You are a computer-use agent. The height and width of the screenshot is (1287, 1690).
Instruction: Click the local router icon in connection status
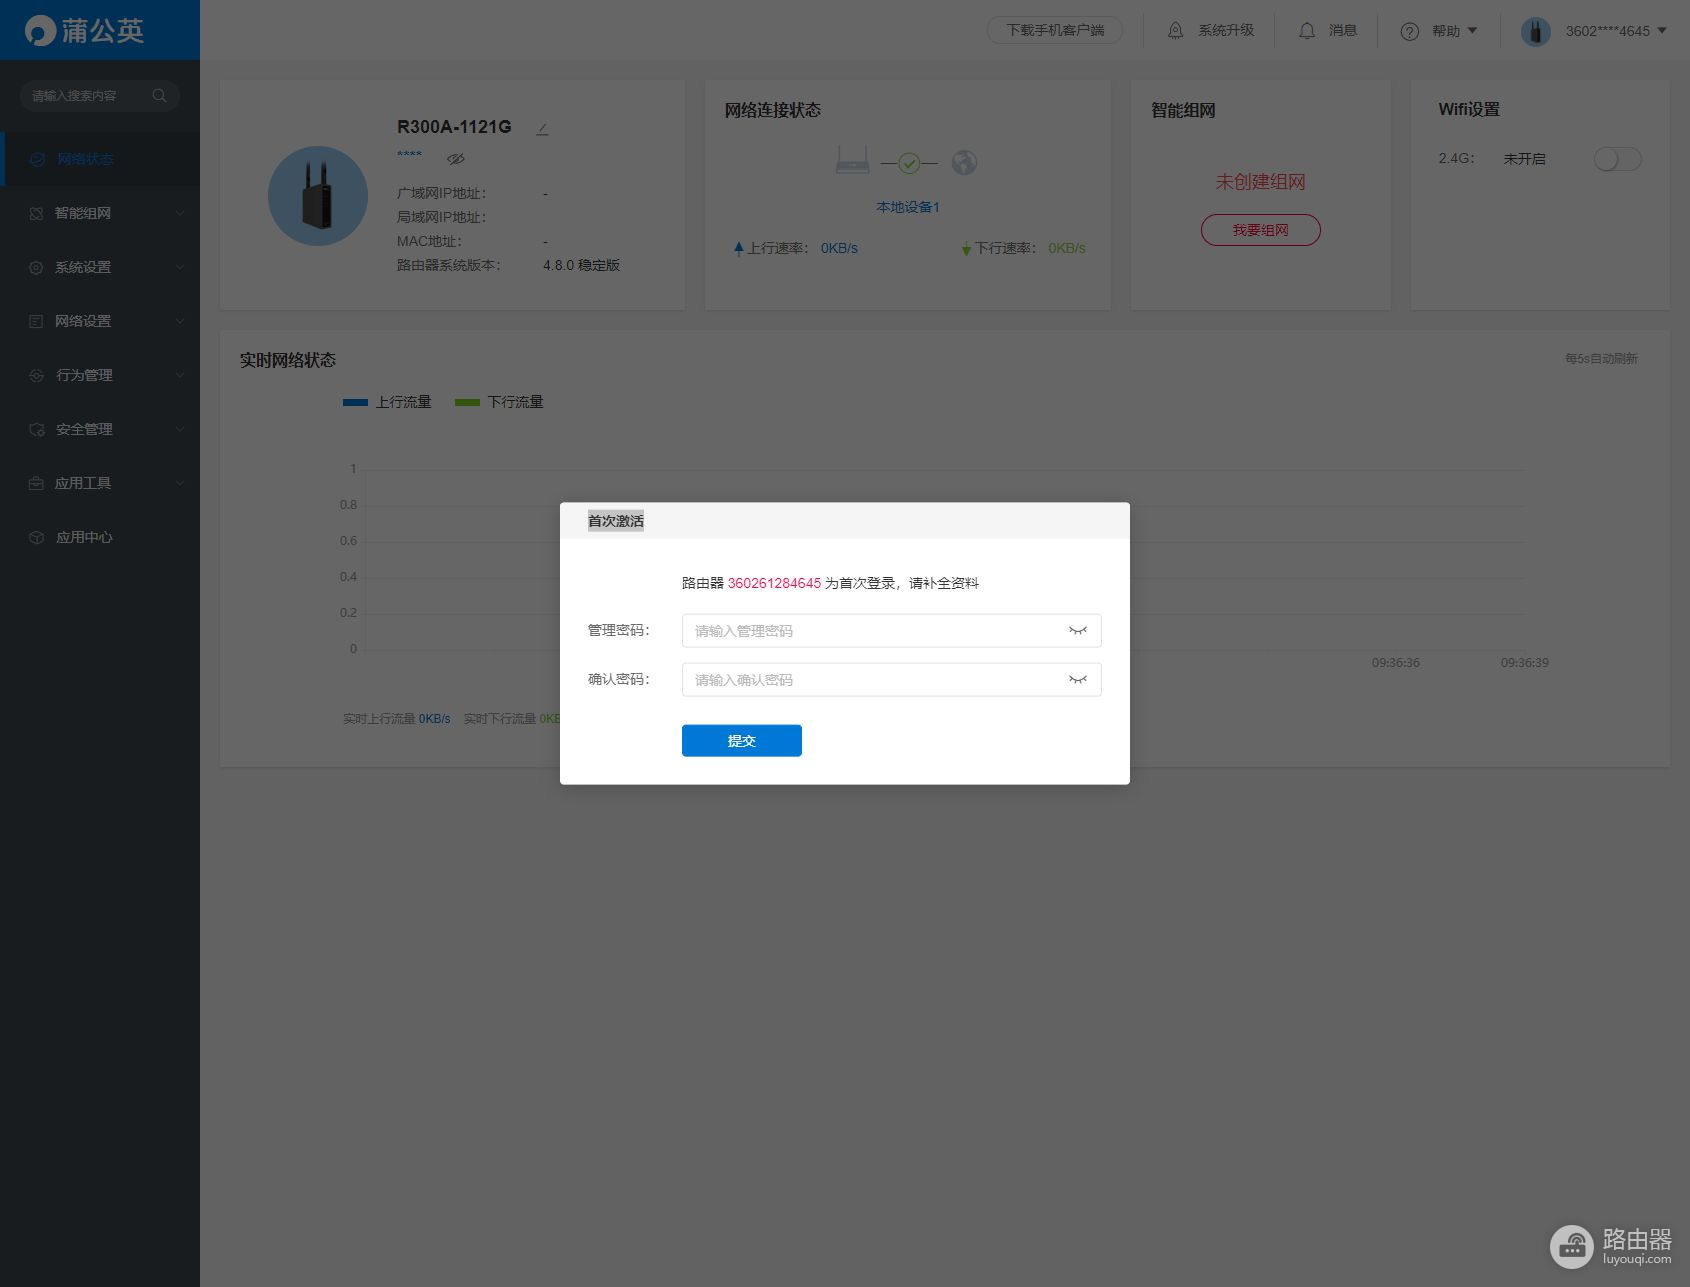coord(852,160)
